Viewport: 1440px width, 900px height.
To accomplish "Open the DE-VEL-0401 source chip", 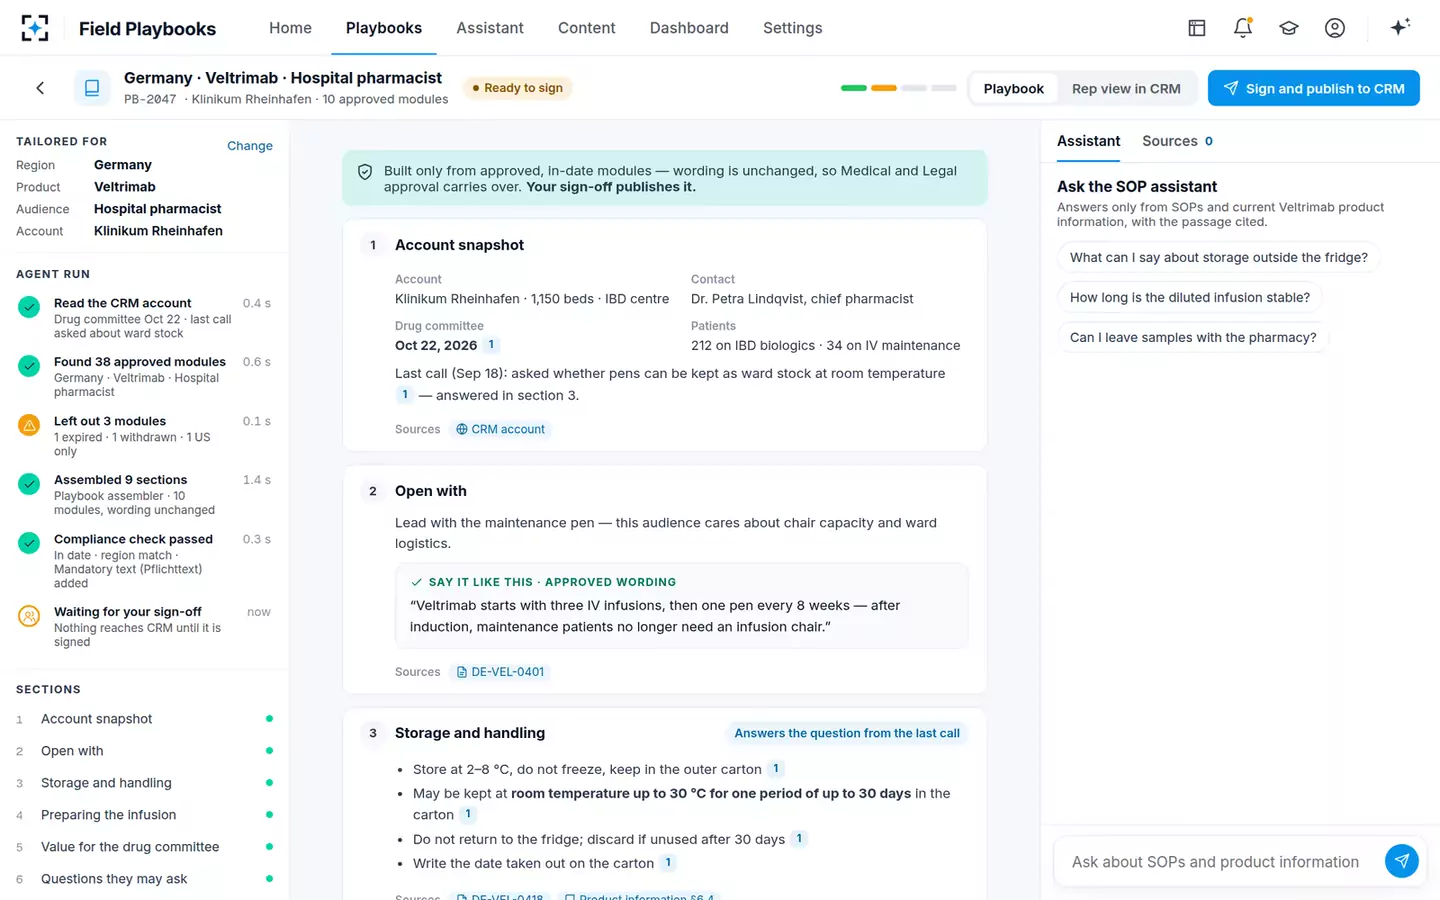I will pyautogui.click(x=500, y=672).
